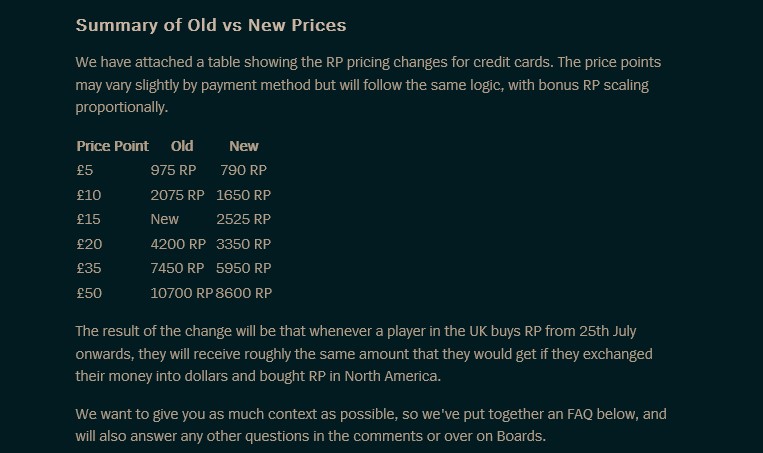Click the 'Old' column header

[182, 146]
